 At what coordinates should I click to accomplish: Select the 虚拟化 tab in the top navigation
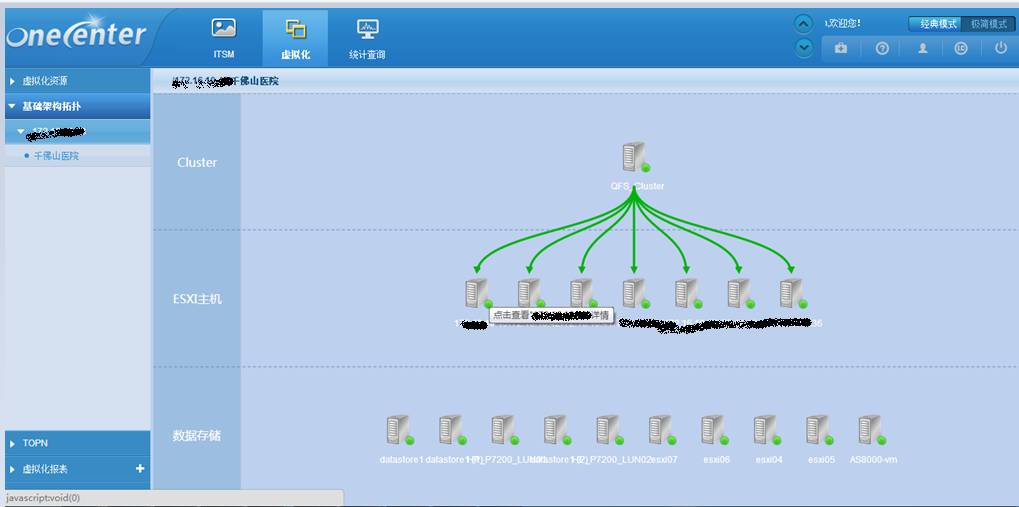pos(295,39)
